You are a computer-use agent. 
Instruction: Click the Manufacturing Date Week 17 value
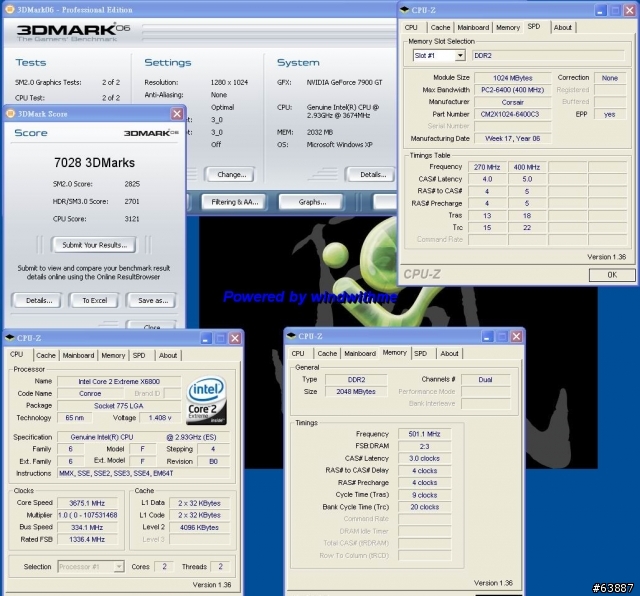513,138
